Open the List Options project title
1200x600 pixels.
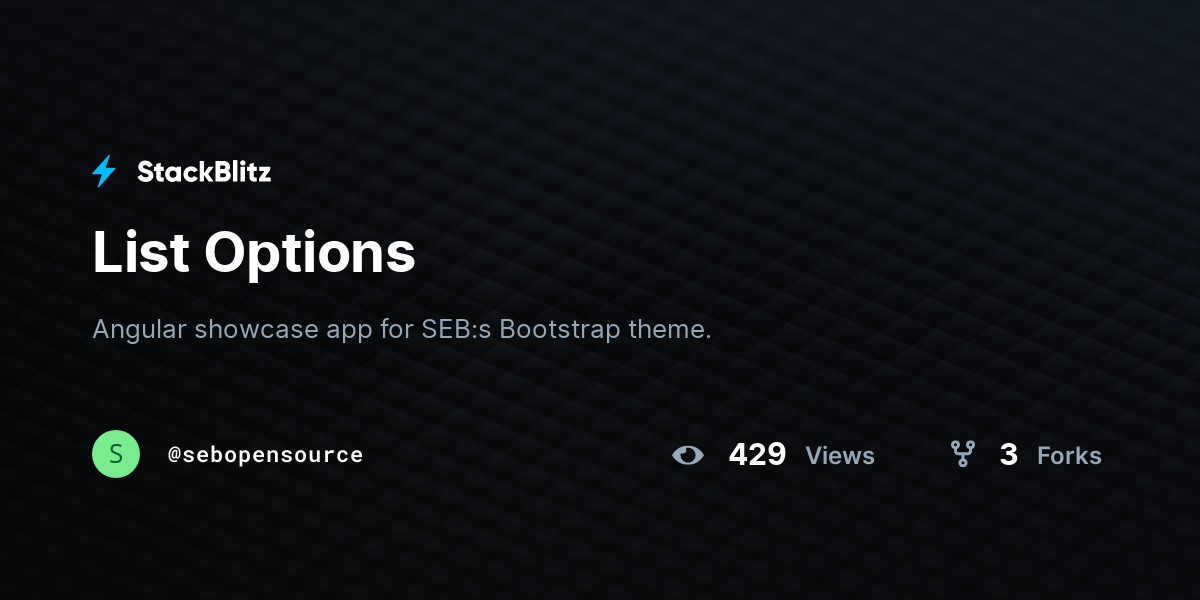[254, 252]
